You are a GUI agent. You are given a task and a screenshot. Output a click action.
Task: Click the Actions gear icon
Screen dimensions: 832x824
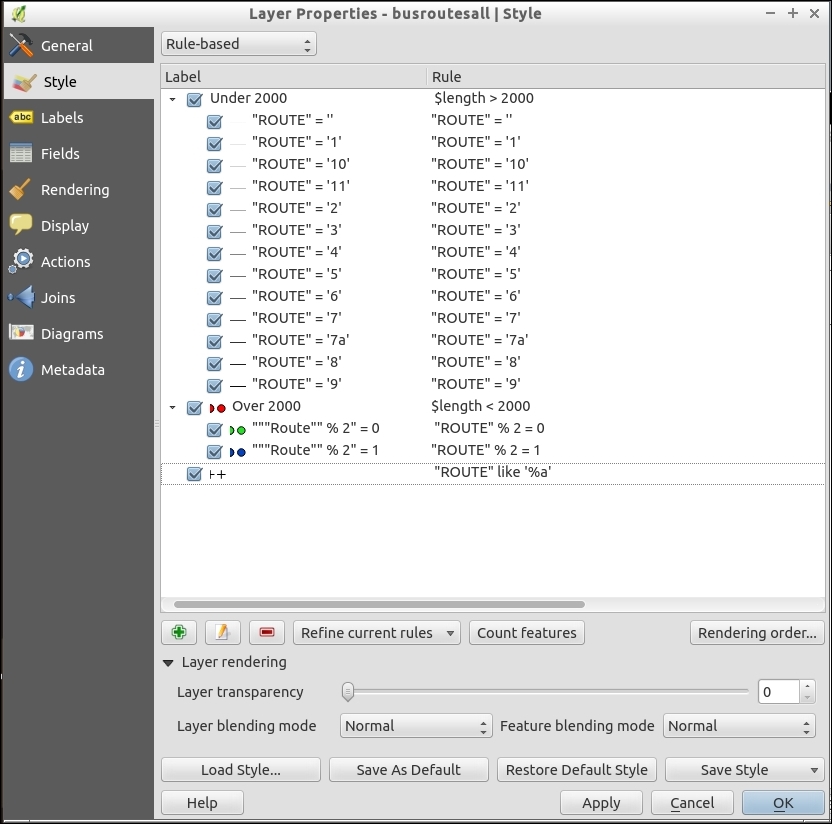21,261
